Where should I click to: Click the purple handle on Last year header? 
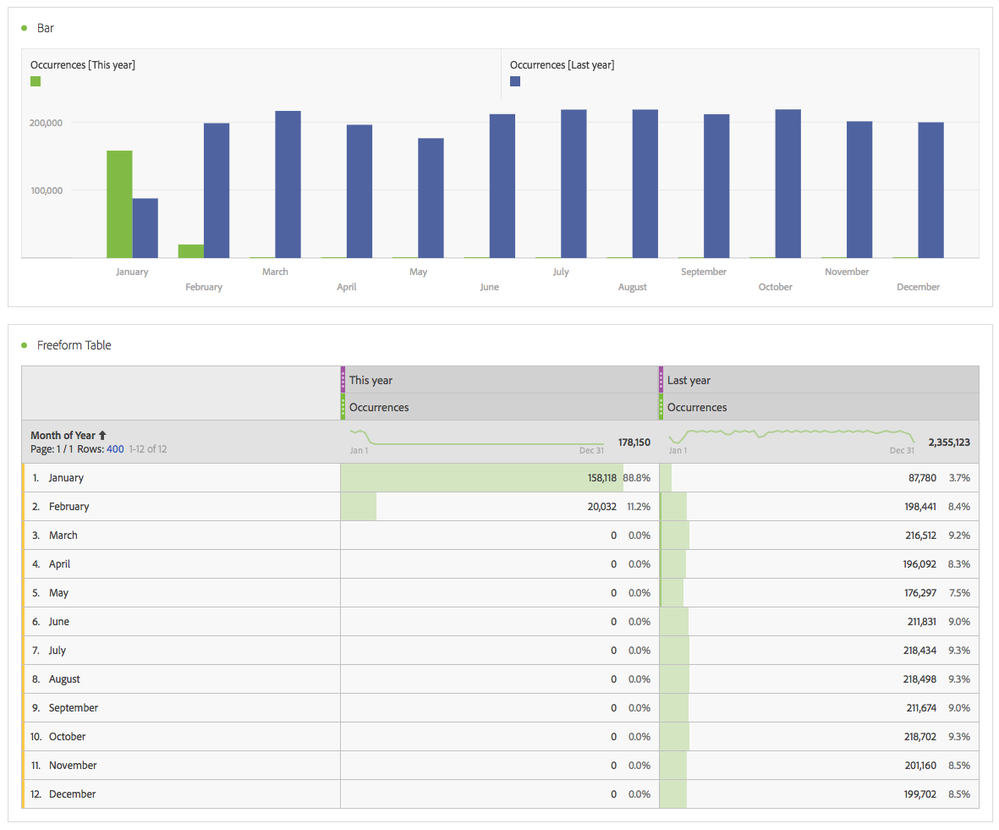(x=661, y=380)
